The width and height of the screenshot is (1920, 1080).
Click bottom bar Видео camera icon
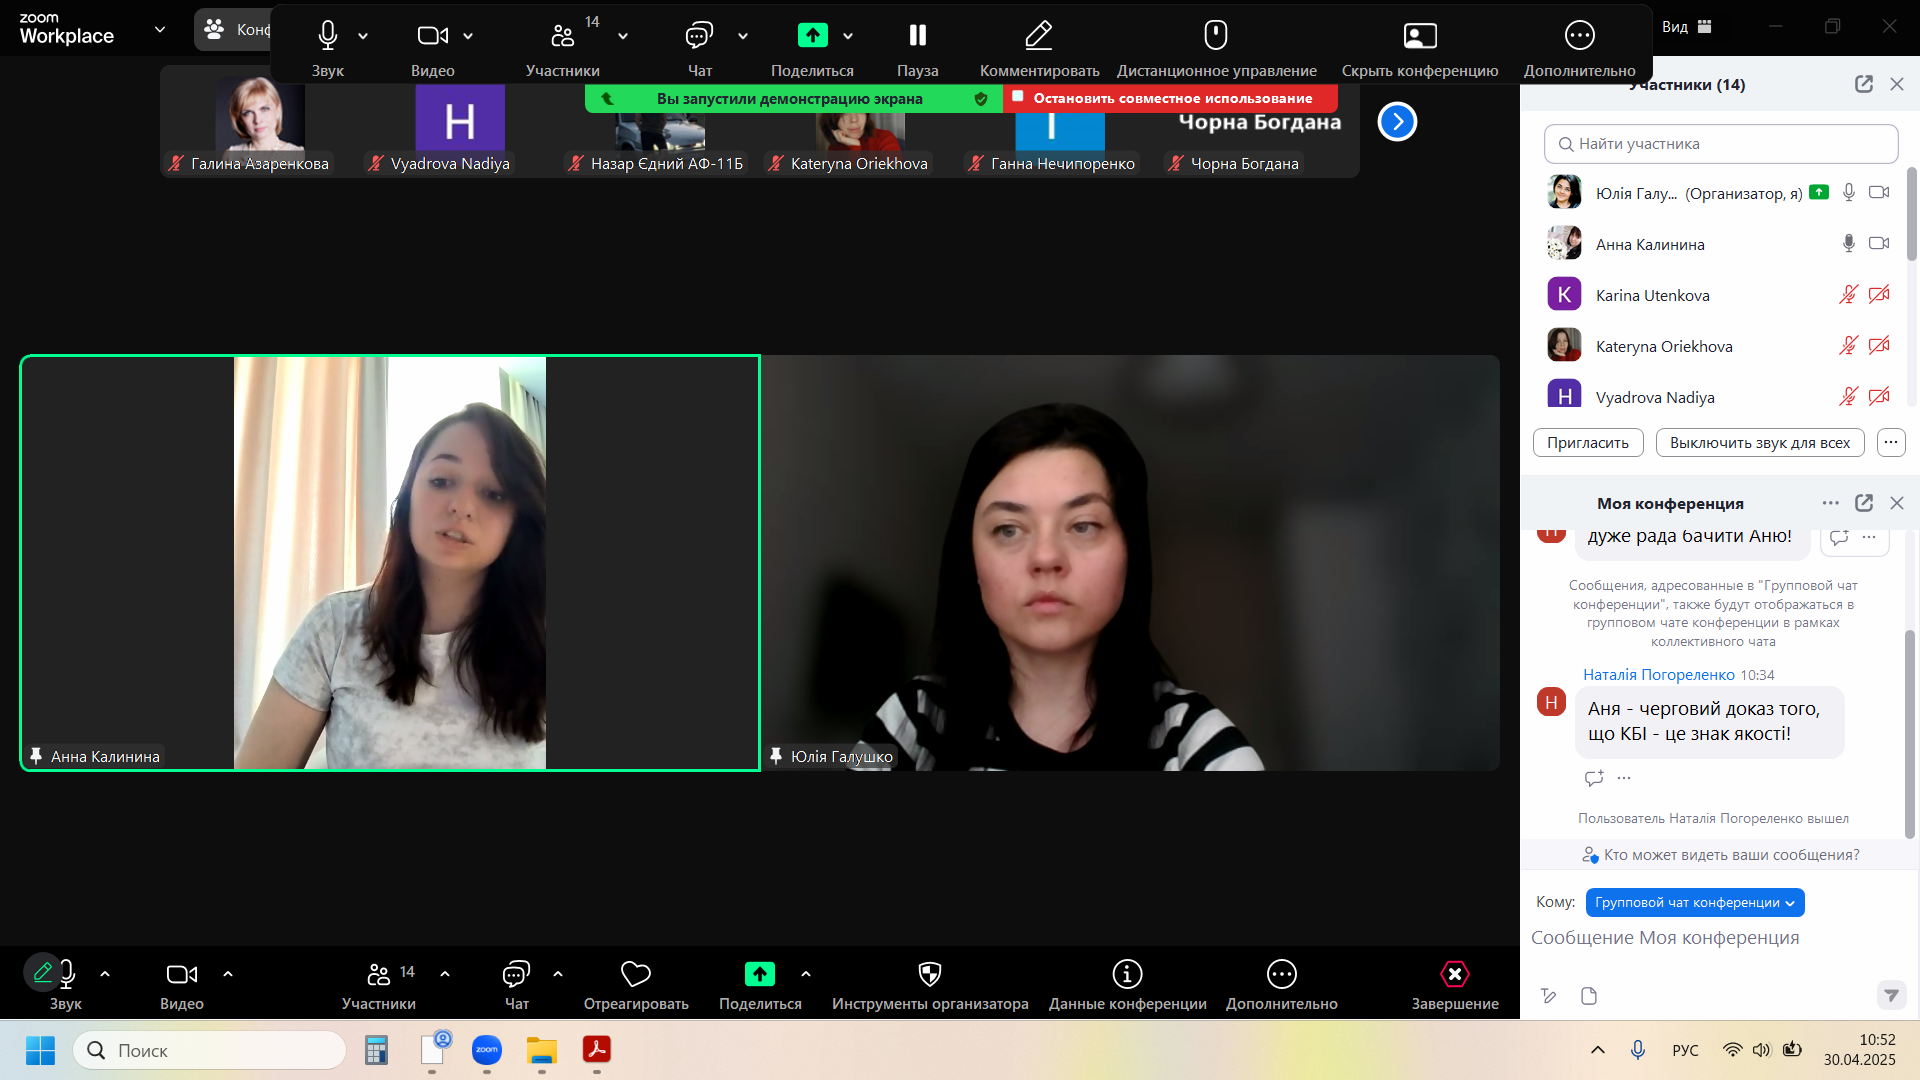181,975
